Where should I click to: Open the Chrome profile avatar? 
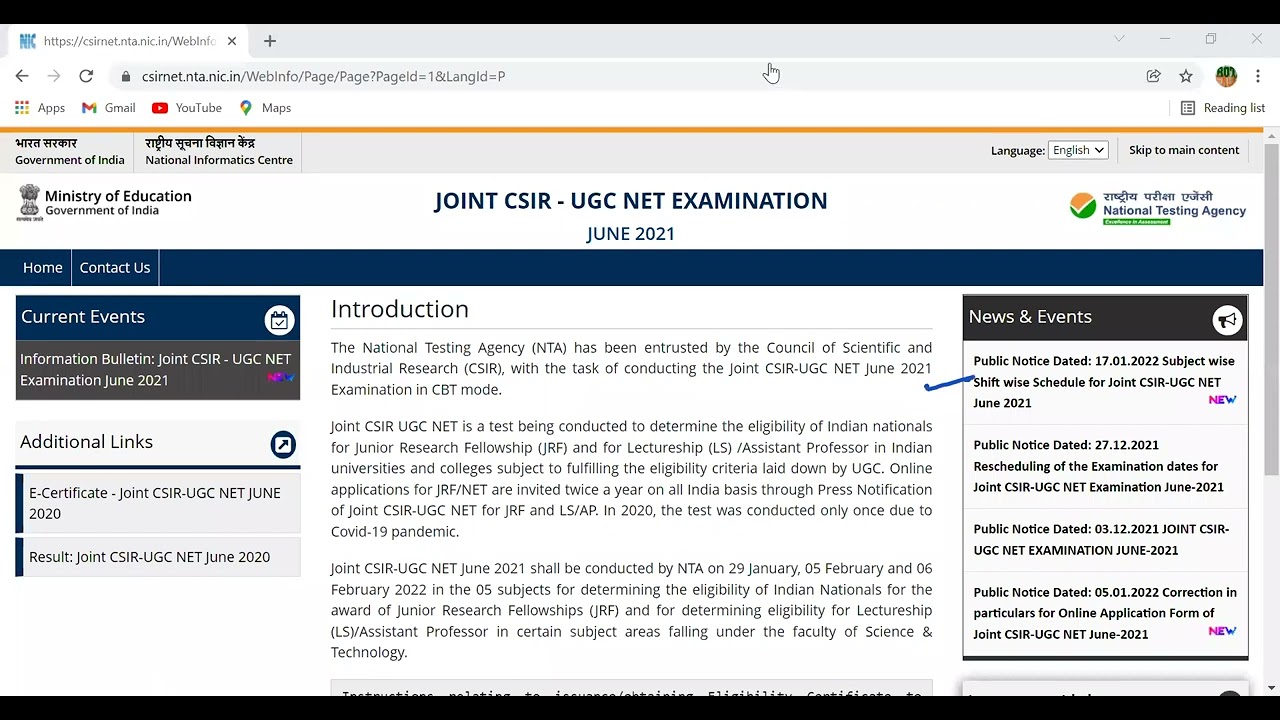click(x=1226, y=76)
